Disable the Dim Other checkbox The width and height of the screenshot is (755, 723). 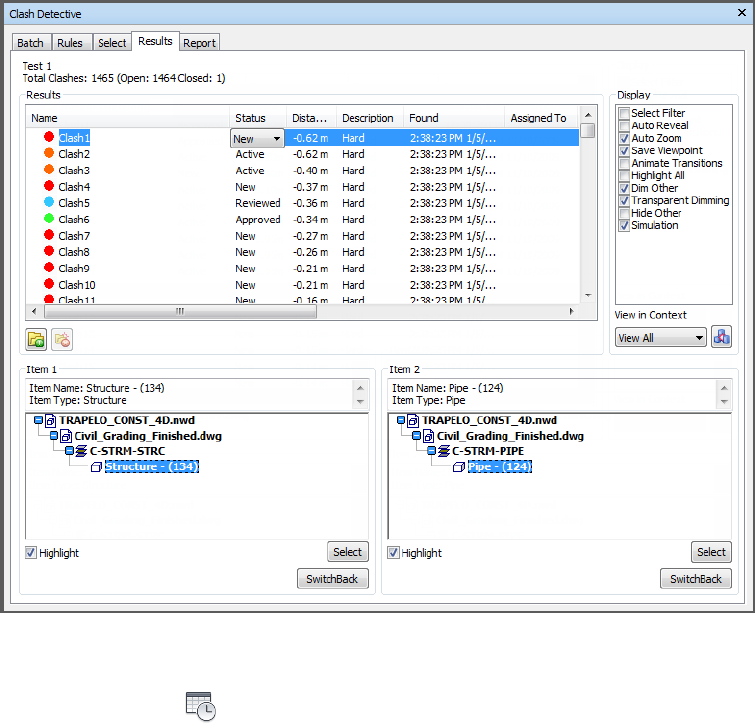click(x=624, y=188)
